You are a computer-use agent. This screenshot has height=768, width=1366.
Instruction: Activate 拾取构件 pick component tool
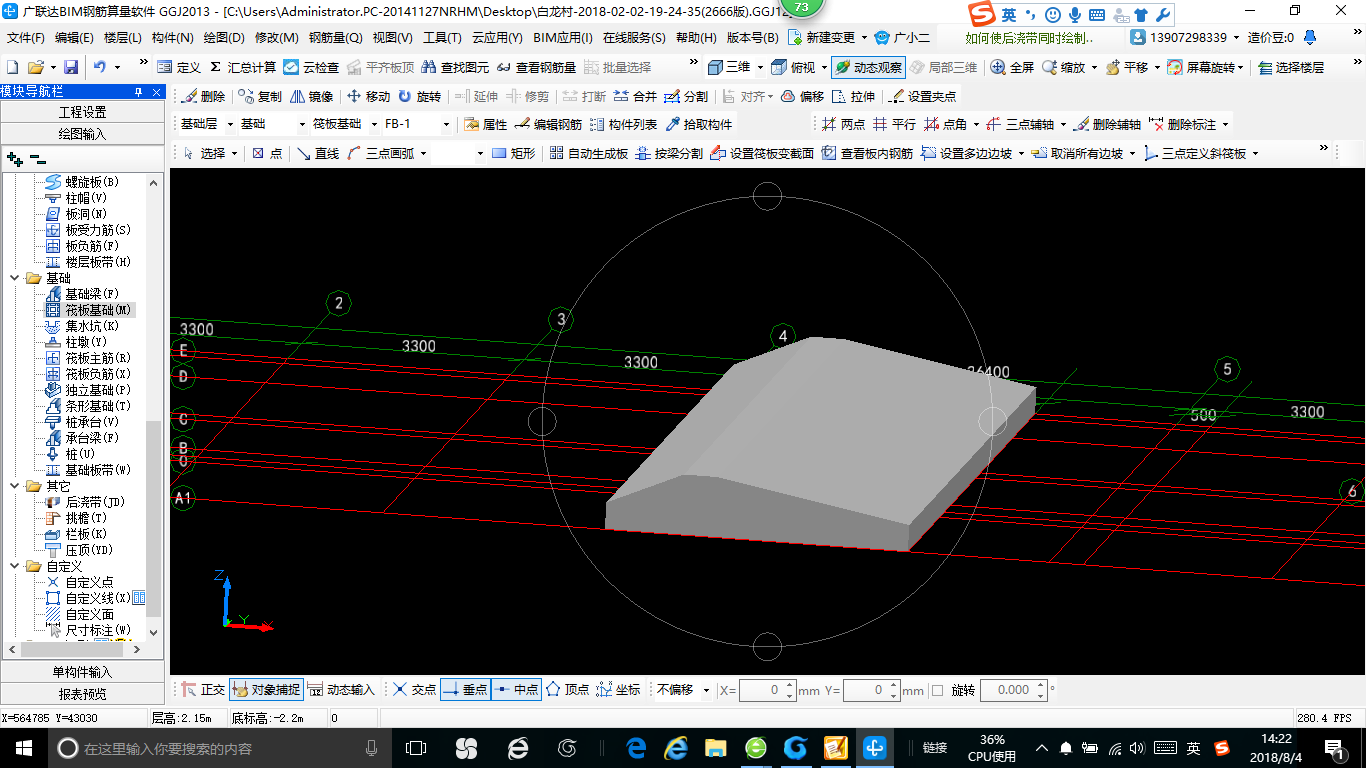[x=698, y=125]
